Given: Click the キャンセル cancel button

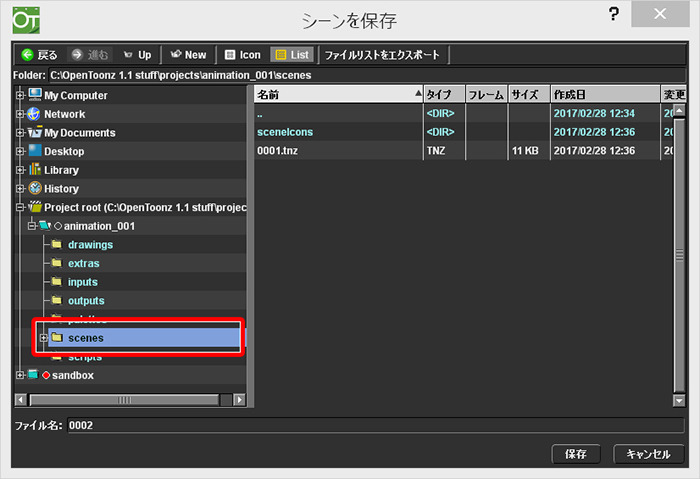Looking at the screenshot, I should pyautogui.click(x=648, y=454).
